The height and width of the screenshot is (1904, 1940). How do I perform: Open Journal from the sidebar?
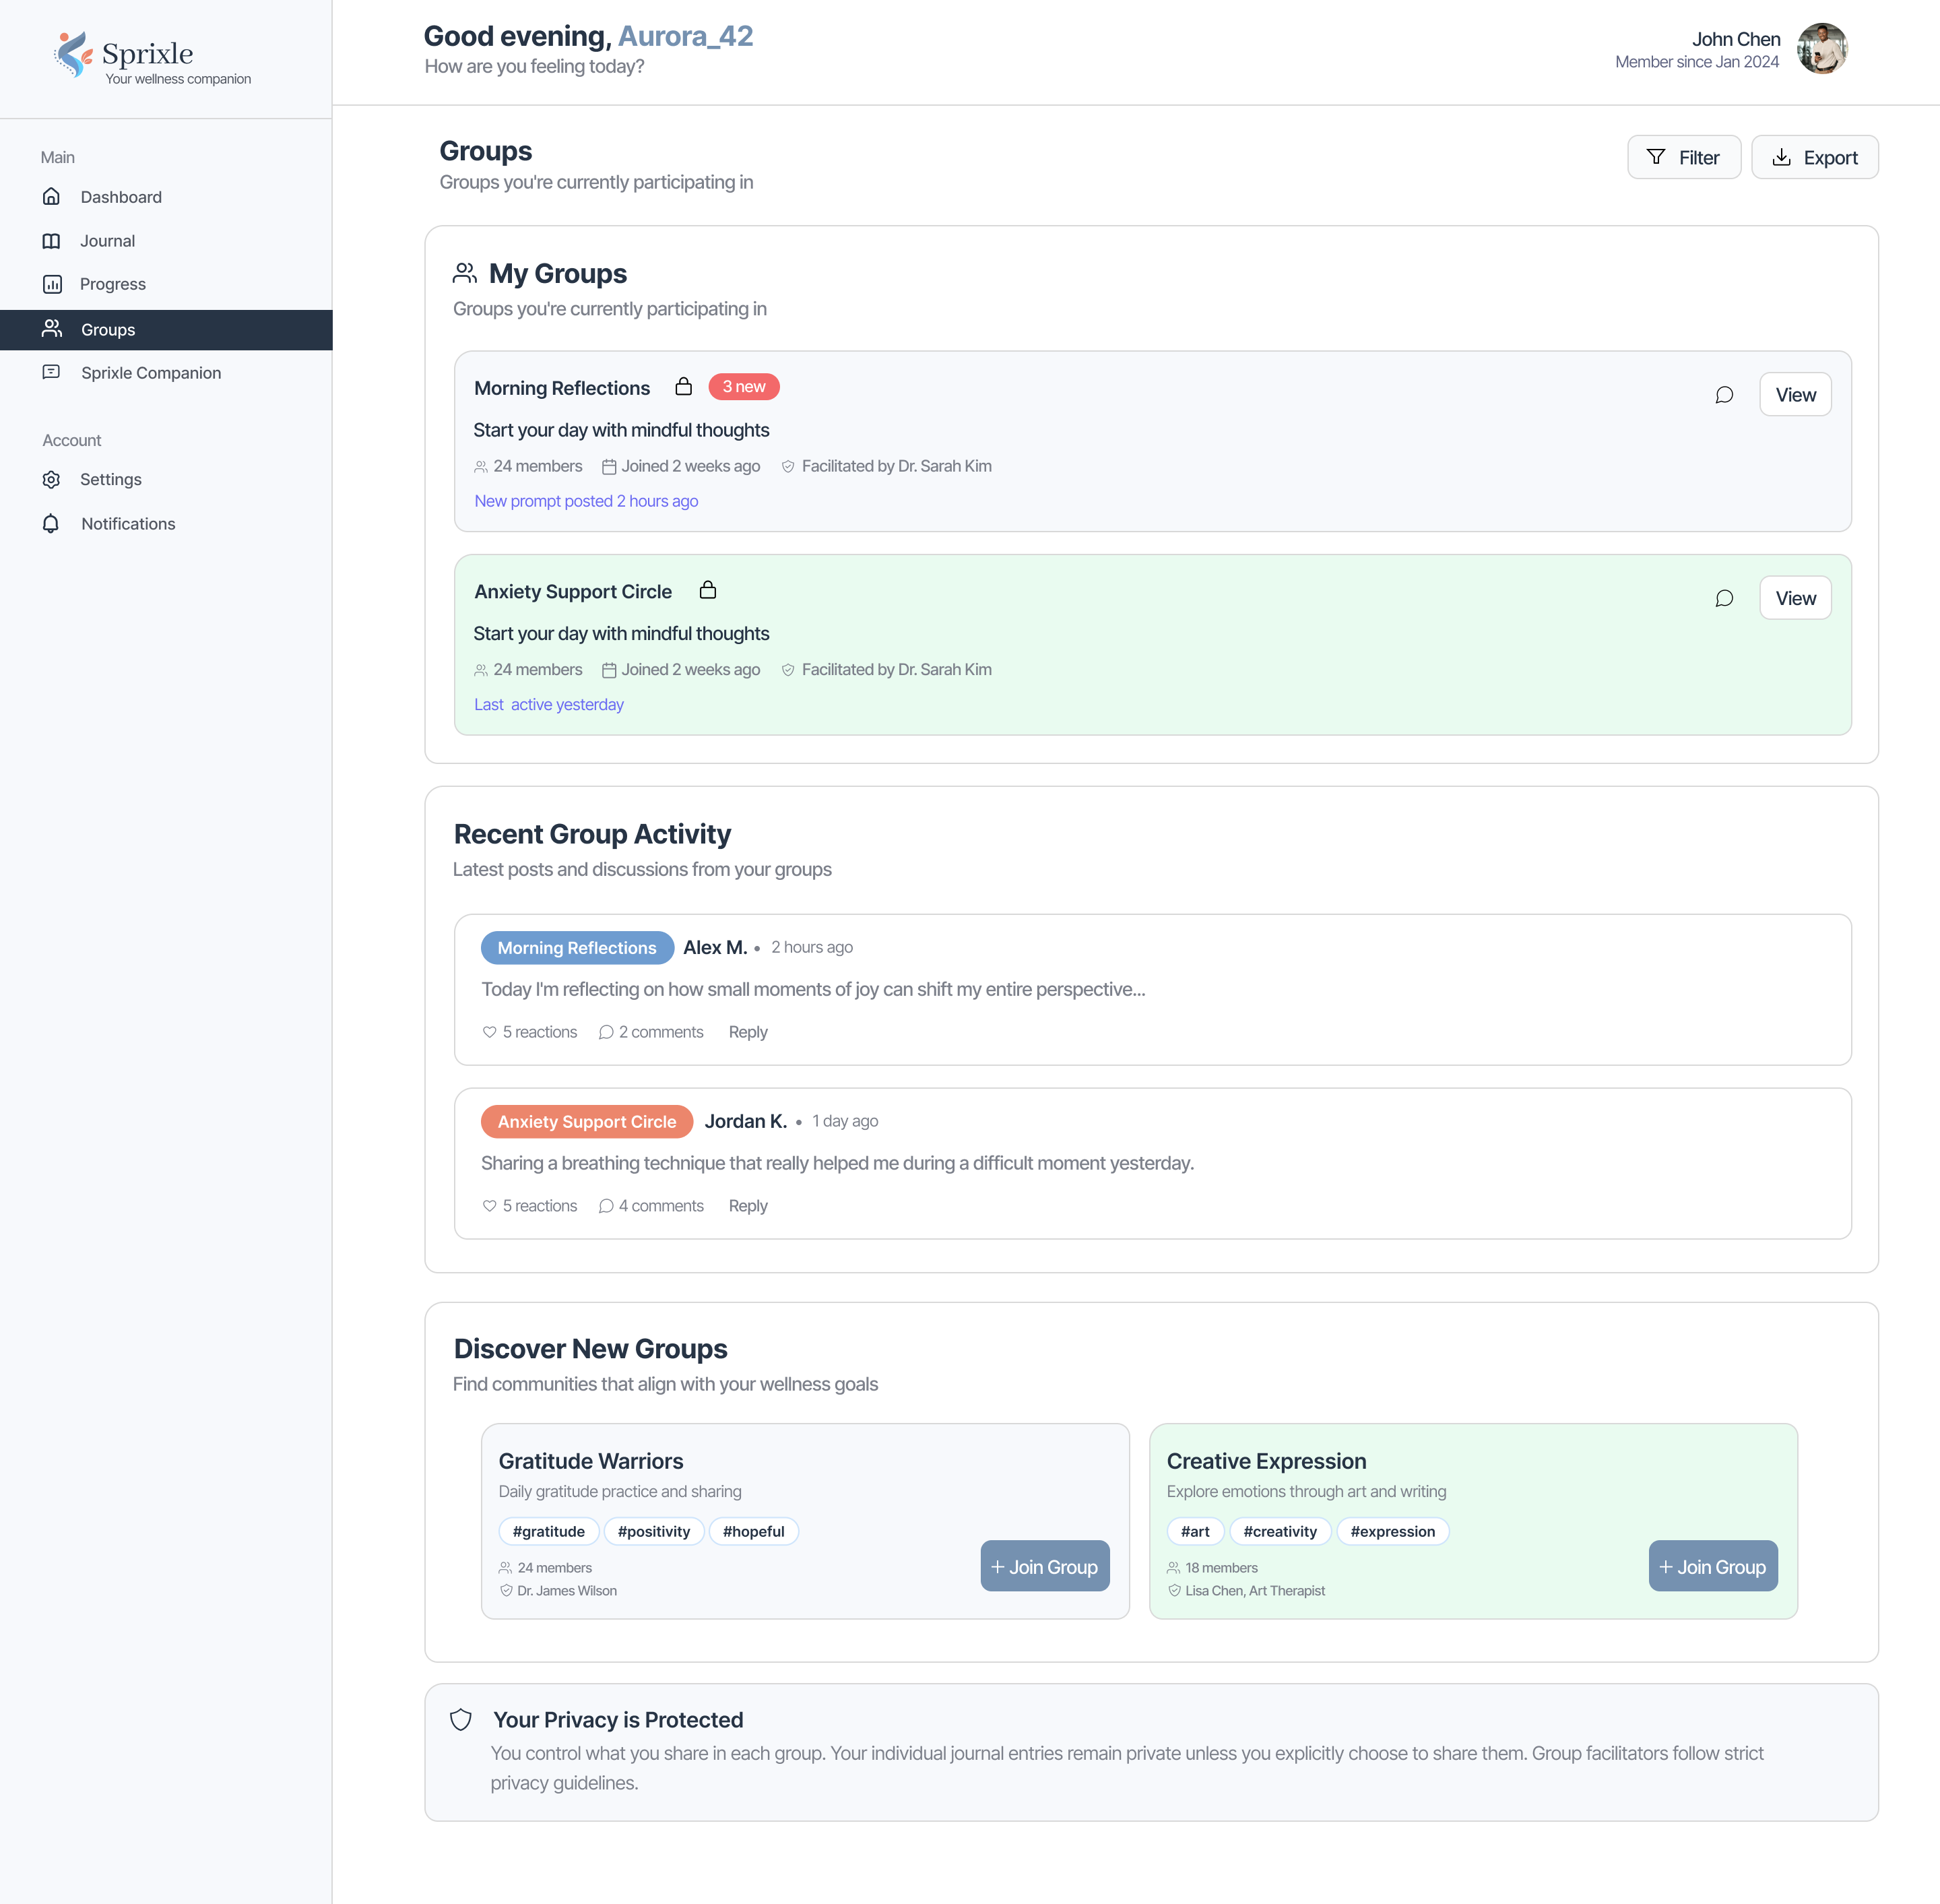[x=107, y=241]
